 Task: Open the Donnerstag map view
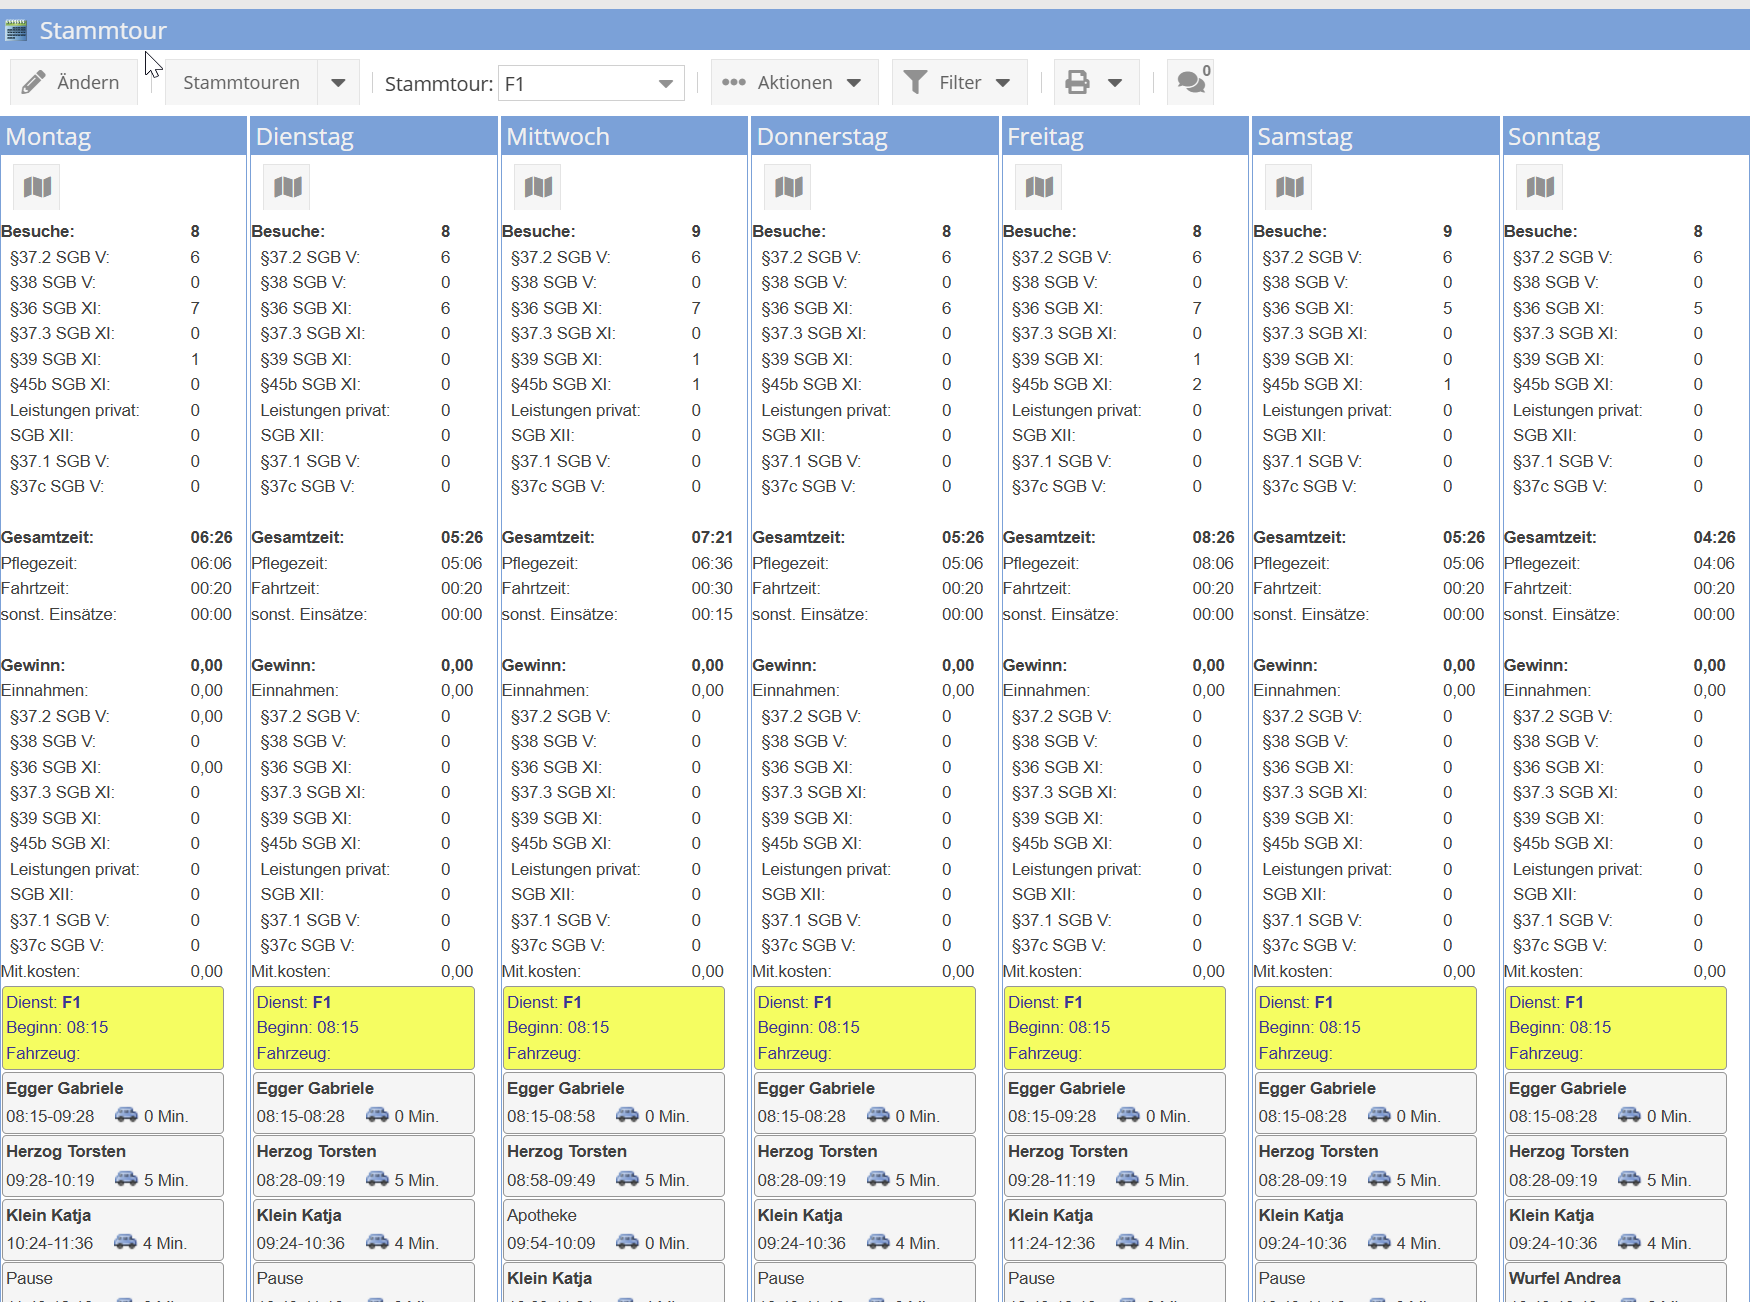pyautogui.click(x=789, y=187)
